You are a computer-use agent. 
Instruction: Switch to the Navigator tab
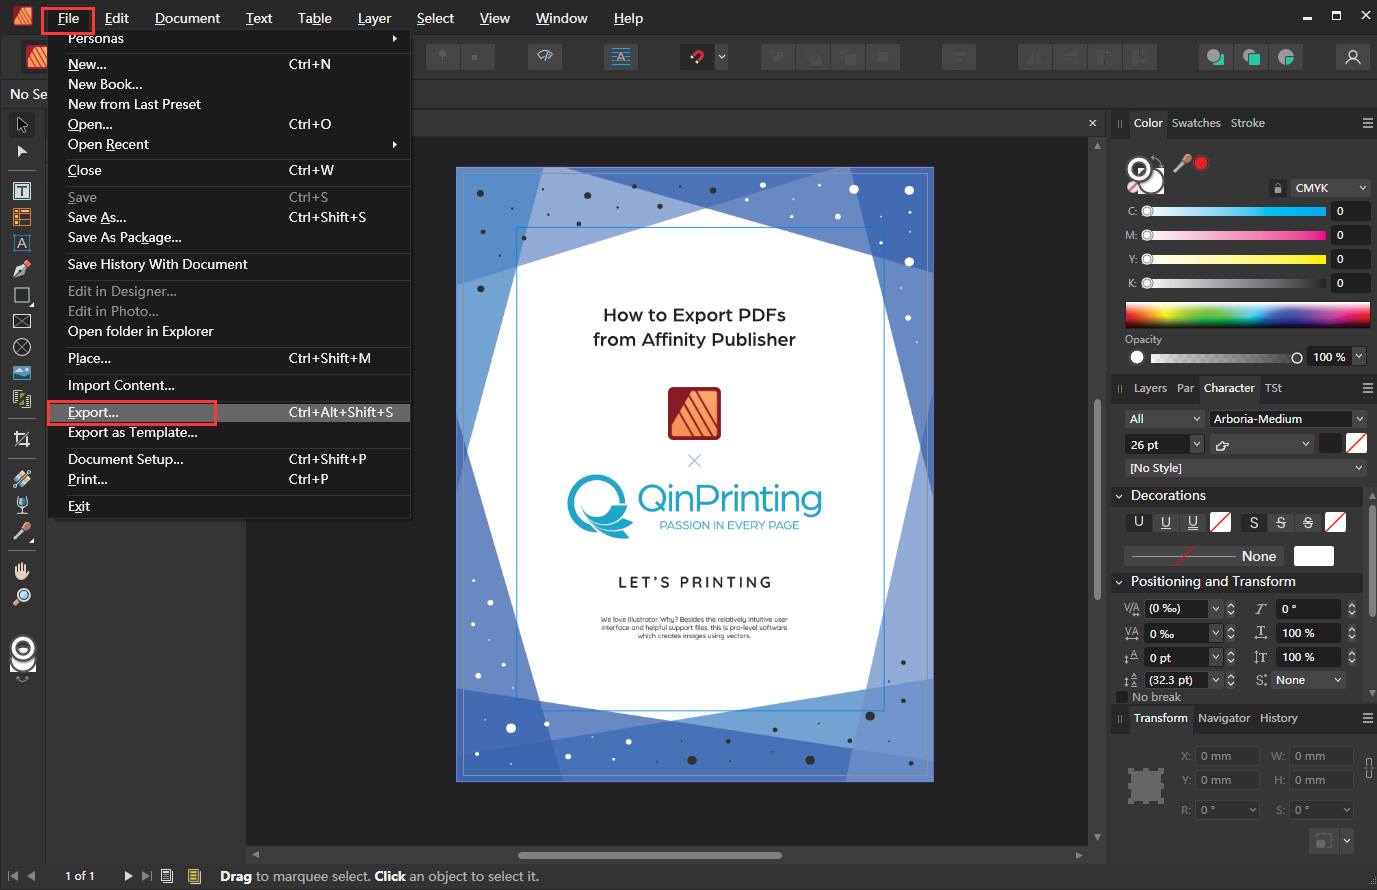point(1224,718)
